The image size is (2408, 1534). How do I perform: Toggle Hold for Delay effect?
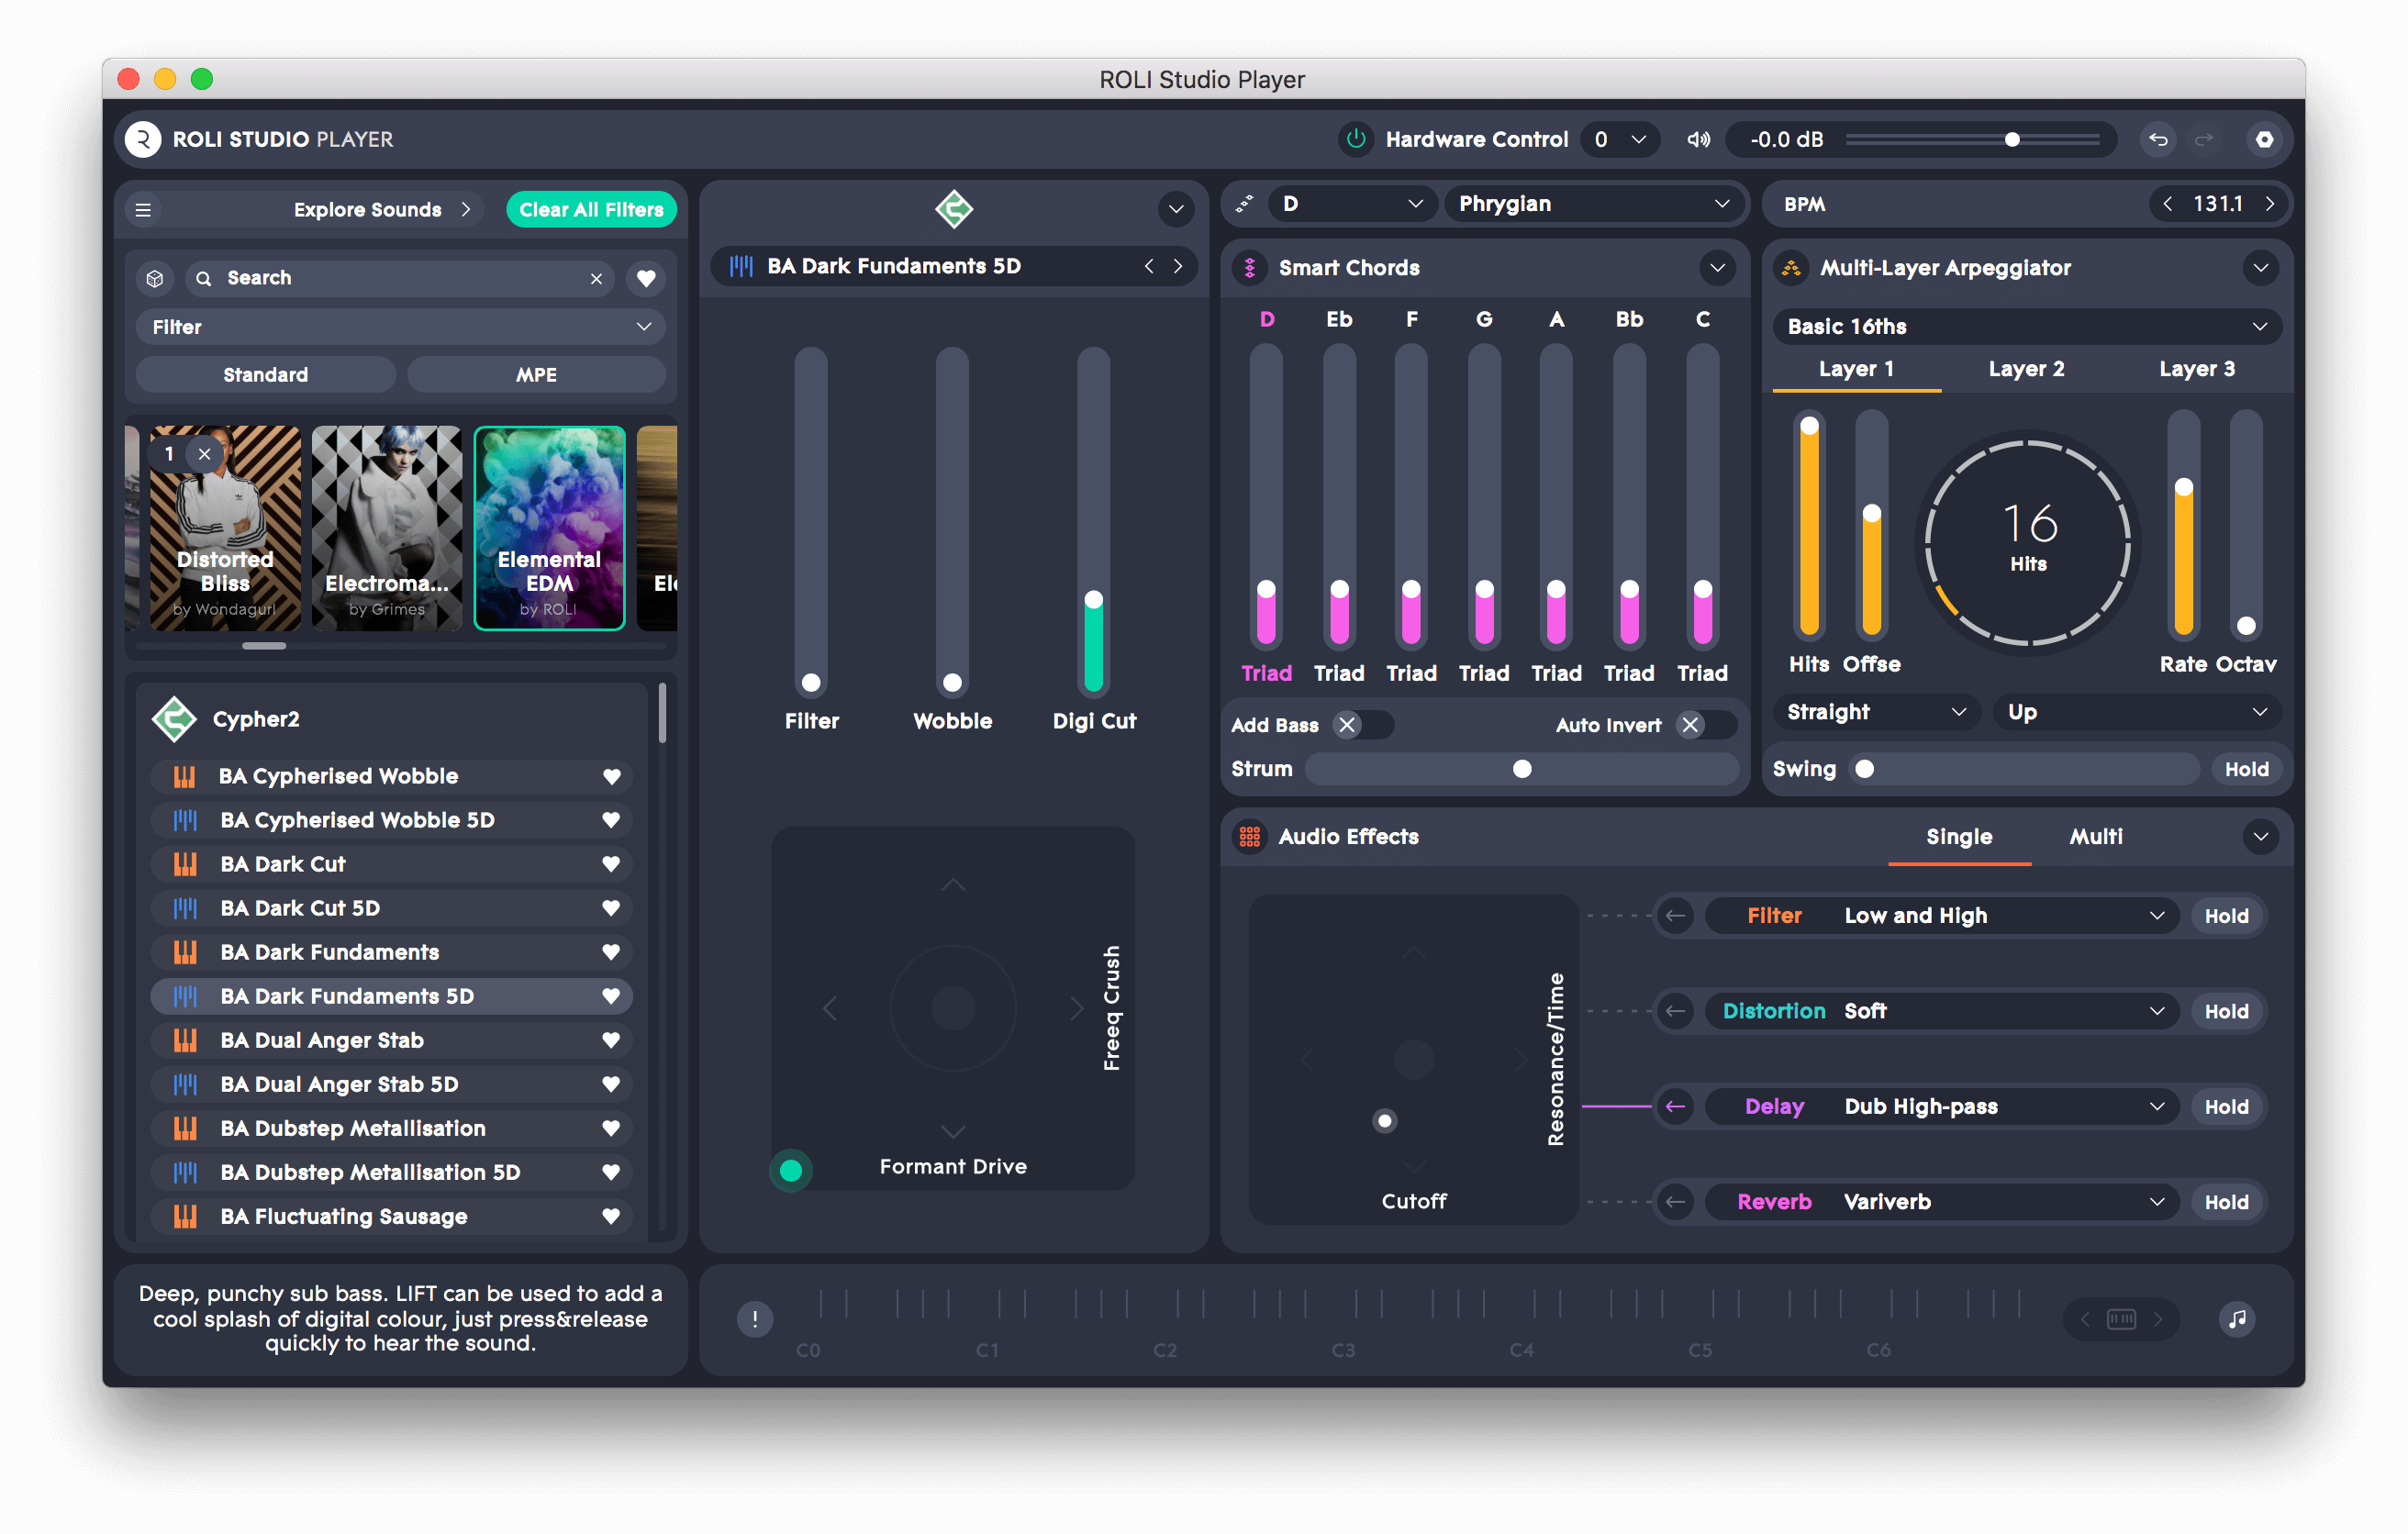click(2226, 1106)
